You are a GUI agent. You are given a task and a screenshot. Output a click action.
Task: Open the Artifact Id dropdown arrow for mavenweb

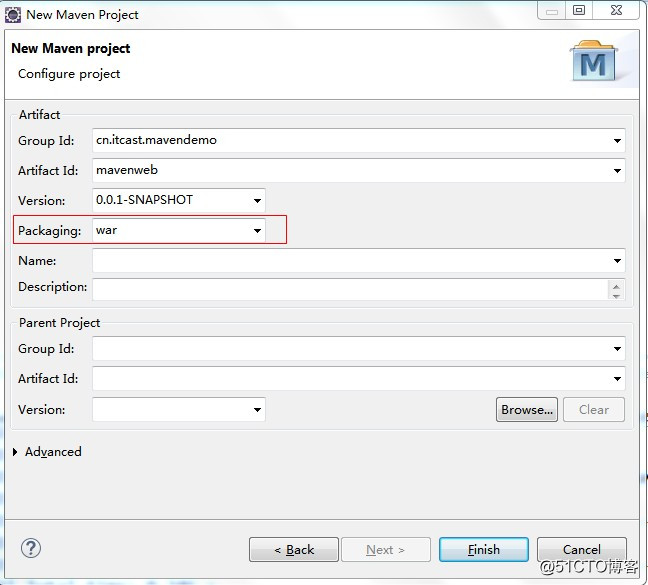(617, 171)
